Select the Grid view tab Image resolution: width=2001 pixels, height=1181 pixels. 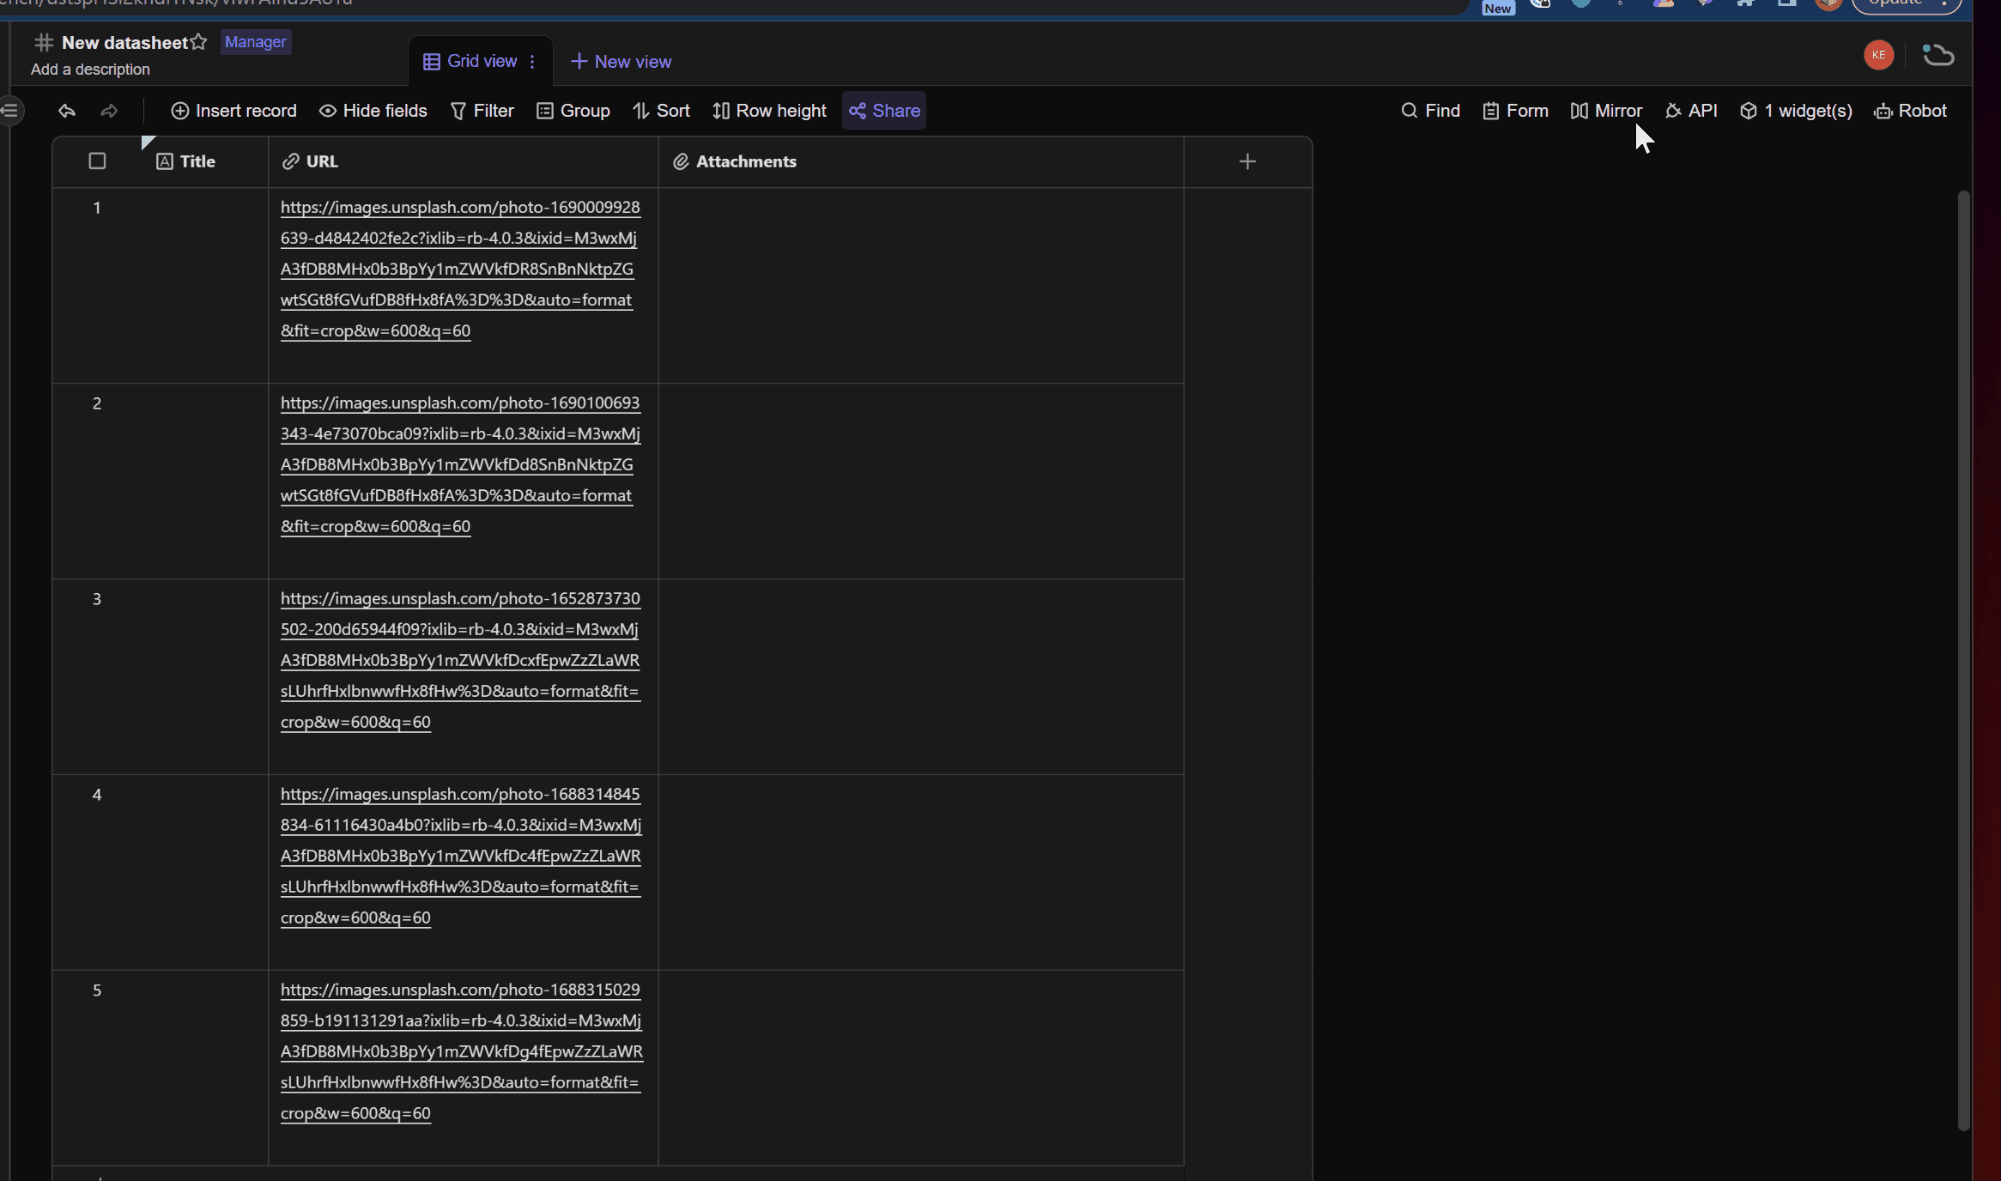tap(470, 62)
